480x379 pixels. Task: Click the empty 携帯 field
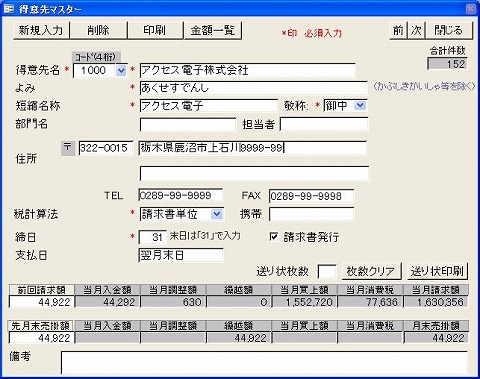click(x=311, y=214)
